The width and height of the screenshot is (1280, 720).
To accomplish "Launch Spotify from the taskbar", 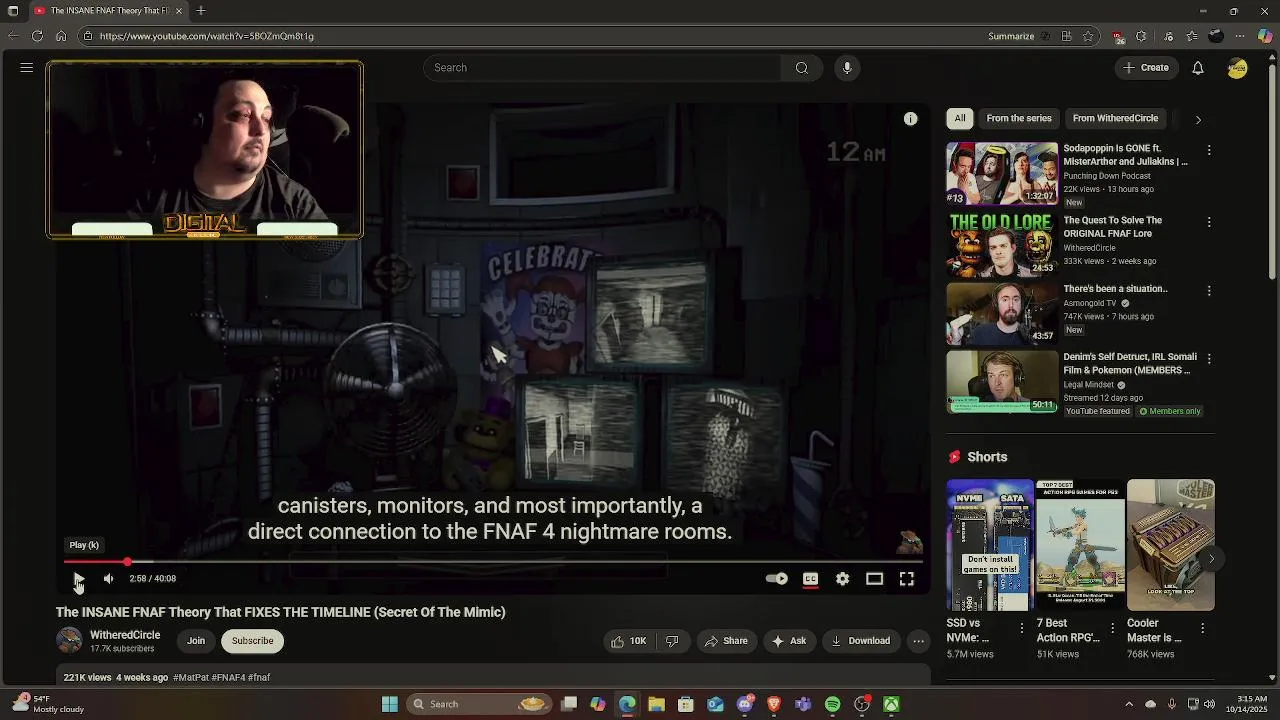I will (833, 704).
